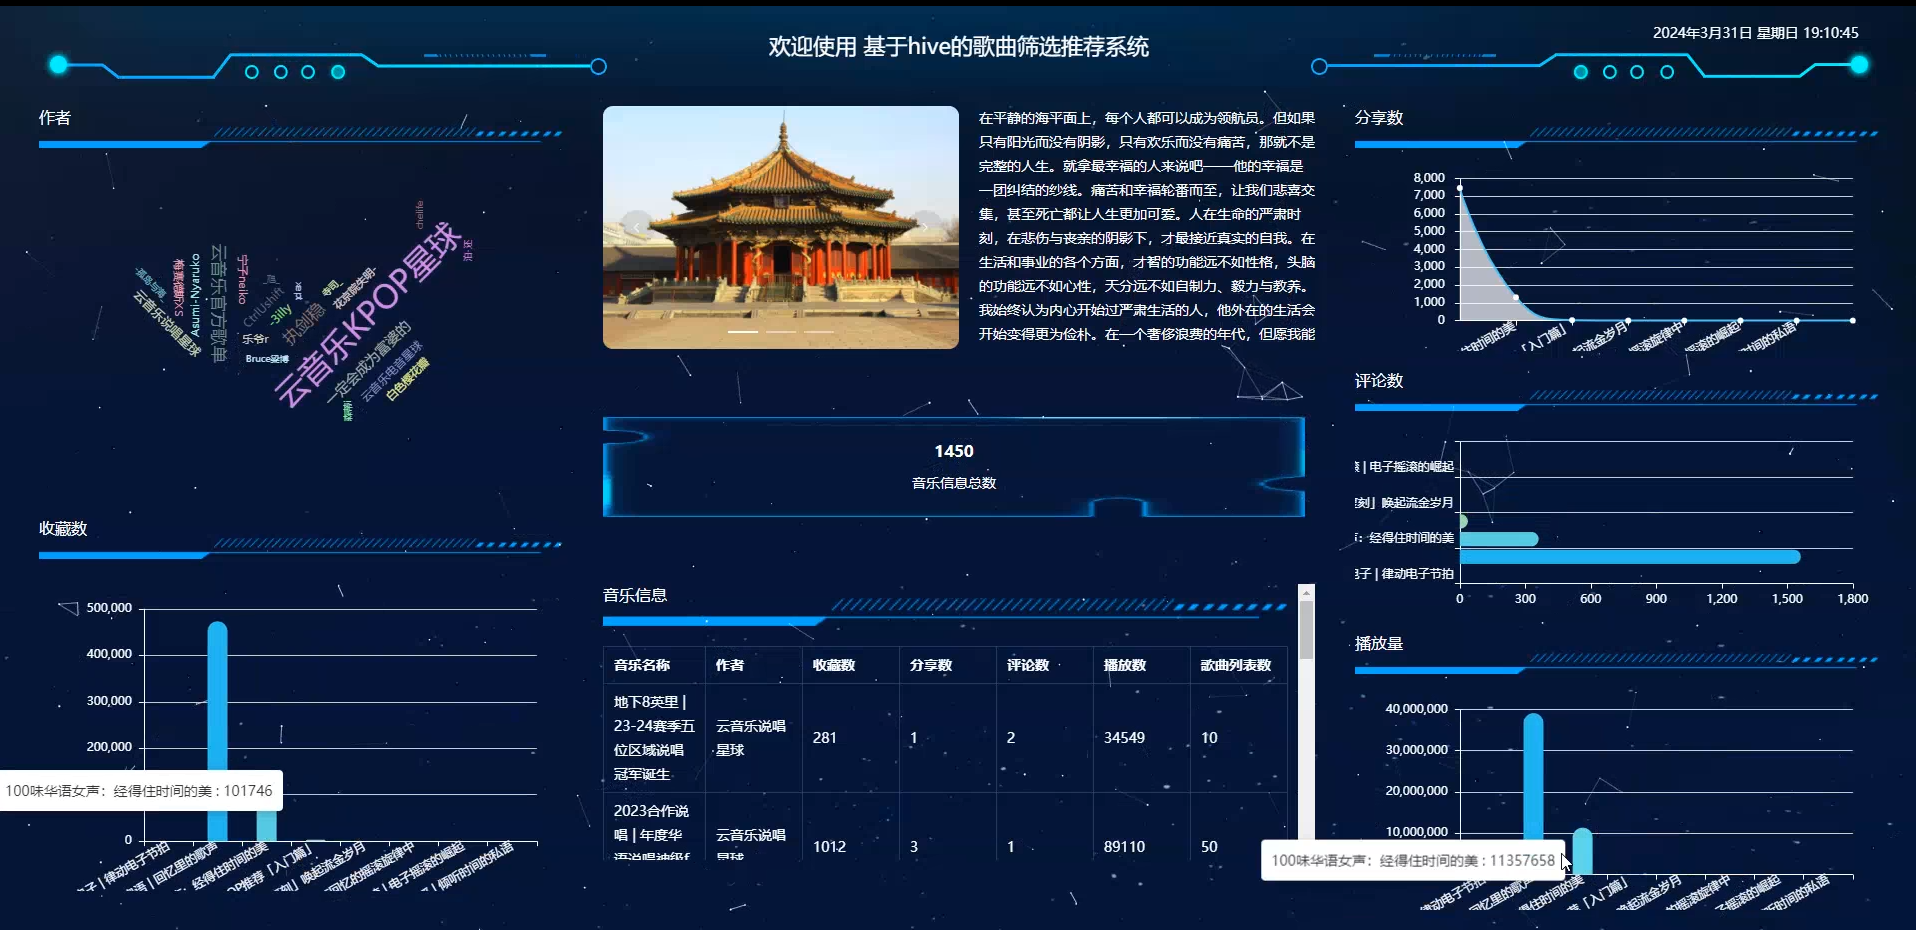Select the song name cell 地下8英里
This screenshot has width=1916, height=930.
pos(654,738)
